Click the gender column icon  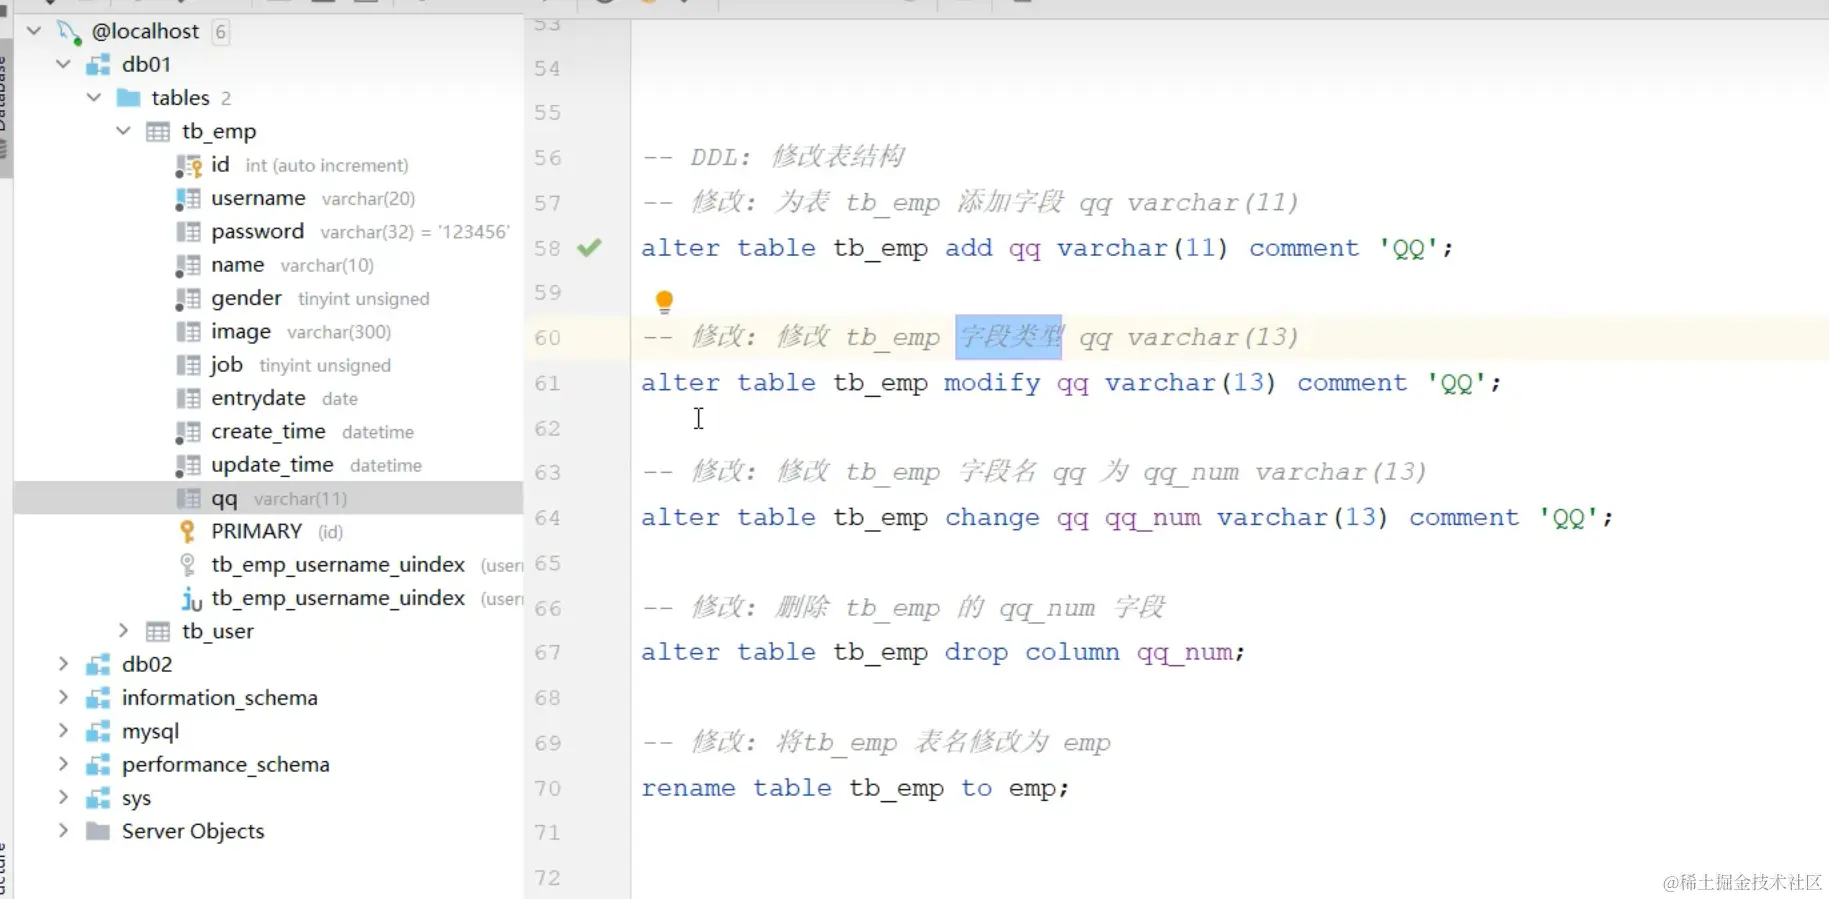[188, 298]
